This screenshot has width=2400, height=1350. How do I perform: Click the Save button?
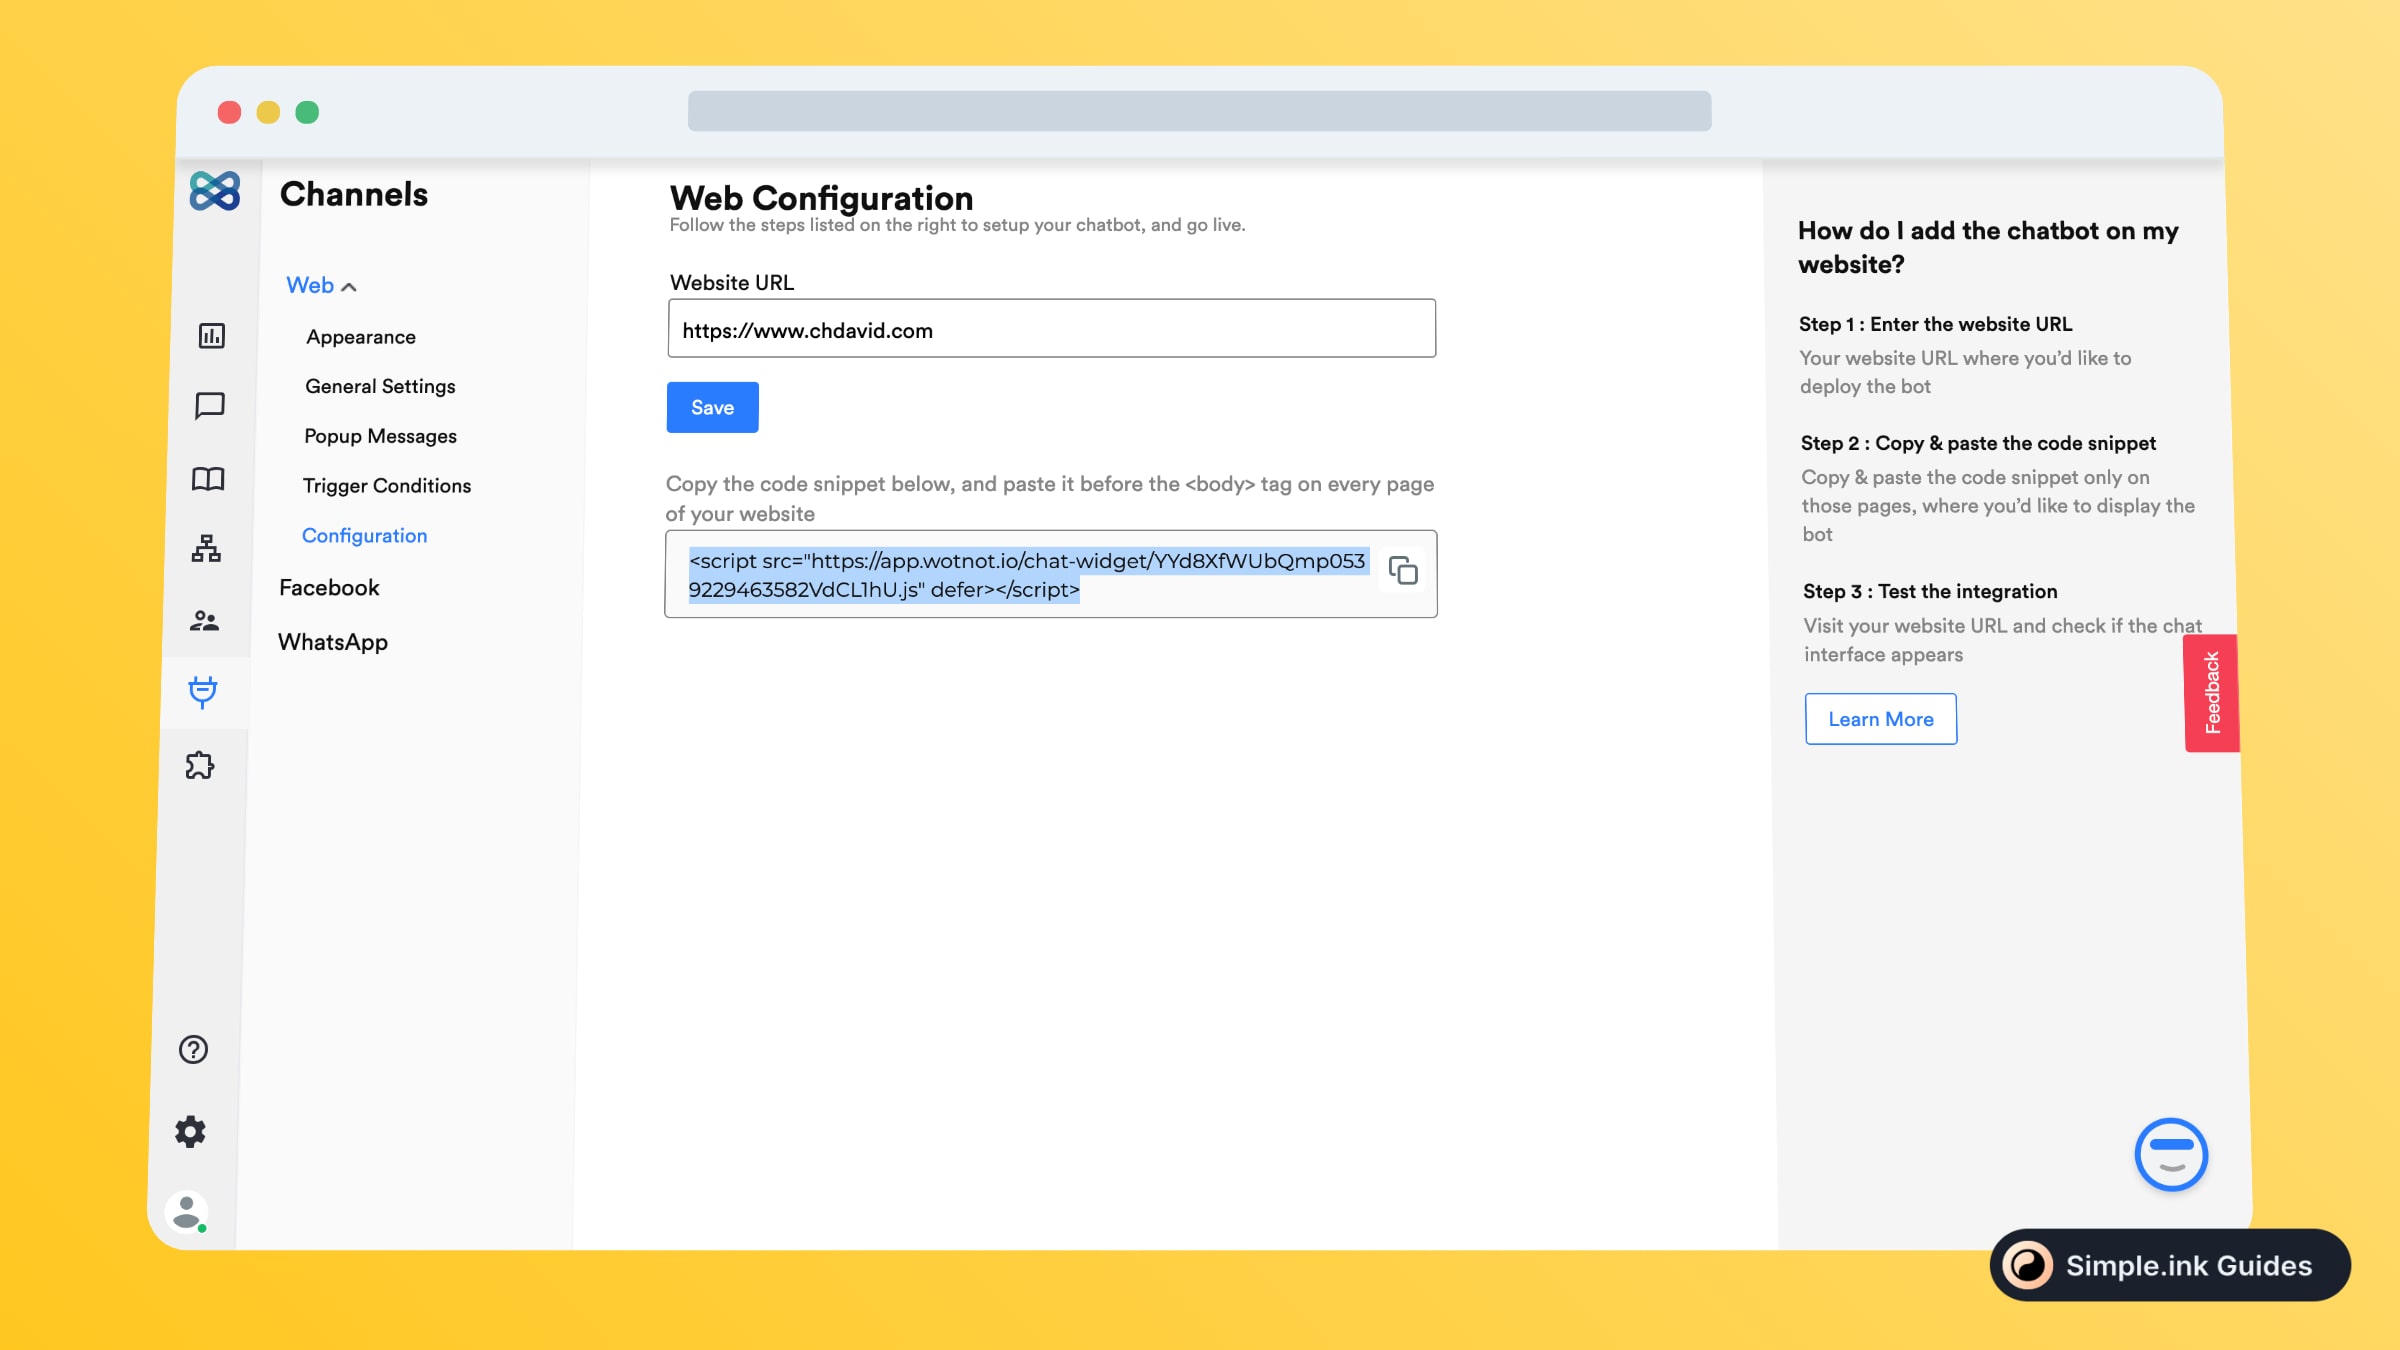[x=712, y=407]
